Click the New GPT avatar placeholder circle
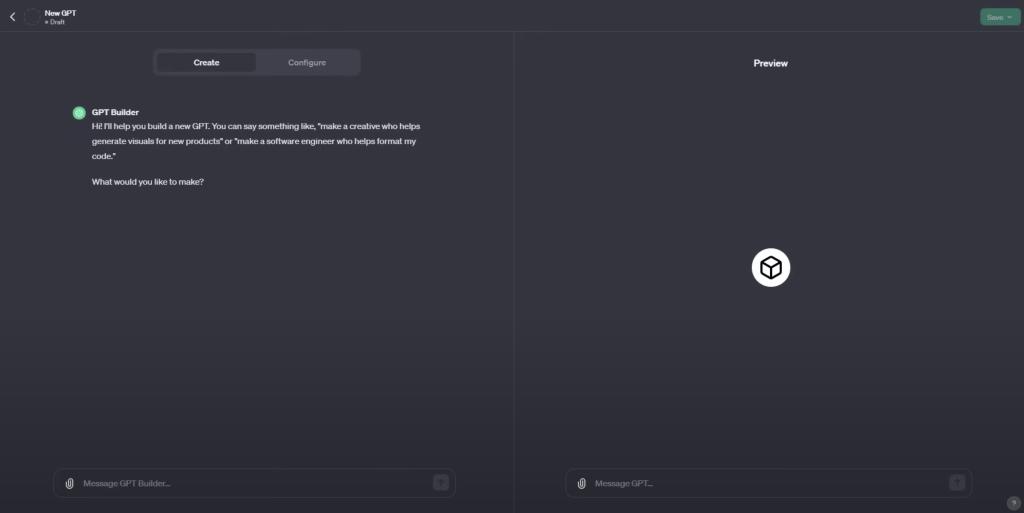 32,17
